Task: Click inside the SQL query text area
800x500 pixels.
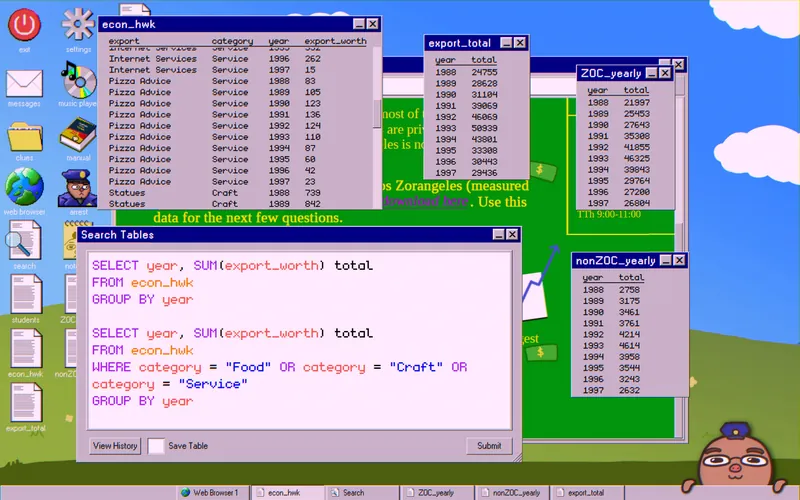Action: [x=299, y=340]
